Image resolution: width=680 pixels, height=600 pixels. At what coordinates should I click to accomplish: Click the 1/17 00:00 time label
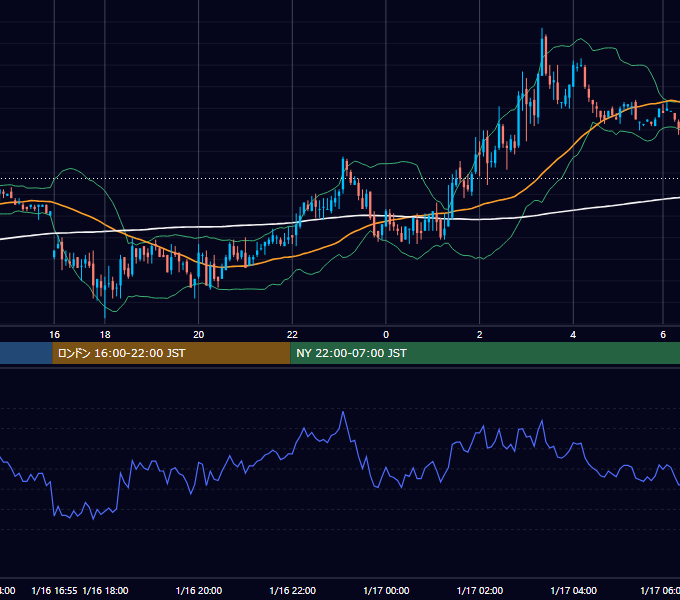[386, 590]
